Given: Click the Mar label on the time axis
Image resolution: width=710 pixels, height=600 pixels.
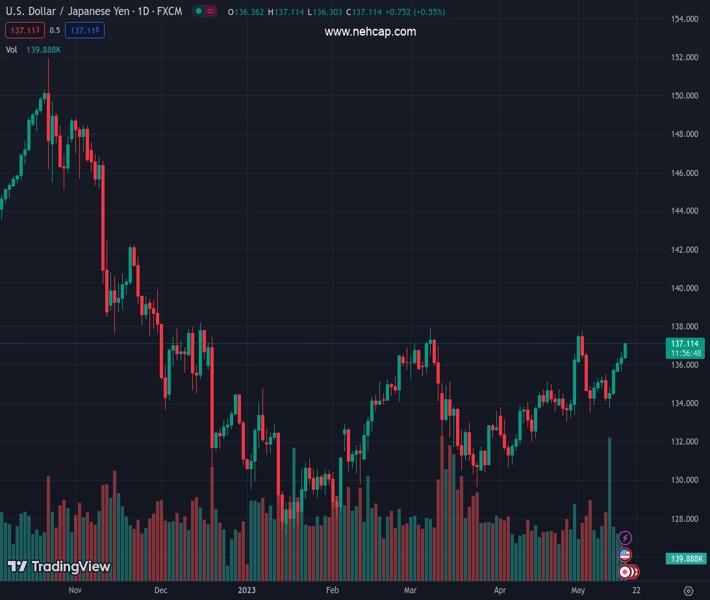Looking at the screenshot, I should [412, 590].
